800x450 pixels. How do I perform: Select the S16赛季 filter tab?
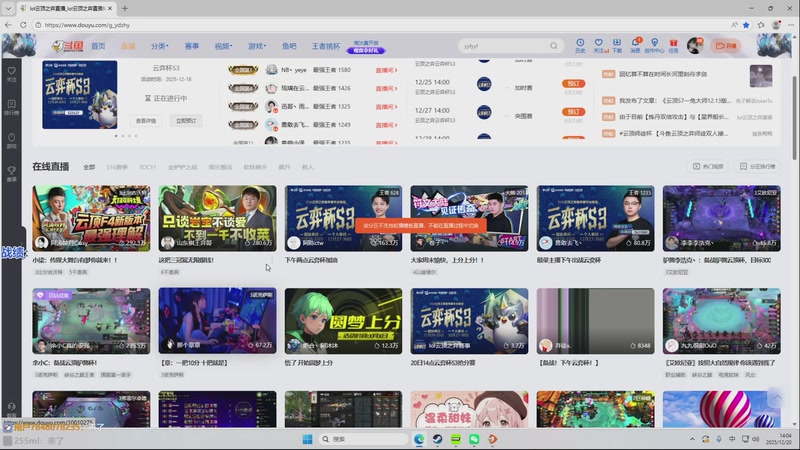pos(117,167)
